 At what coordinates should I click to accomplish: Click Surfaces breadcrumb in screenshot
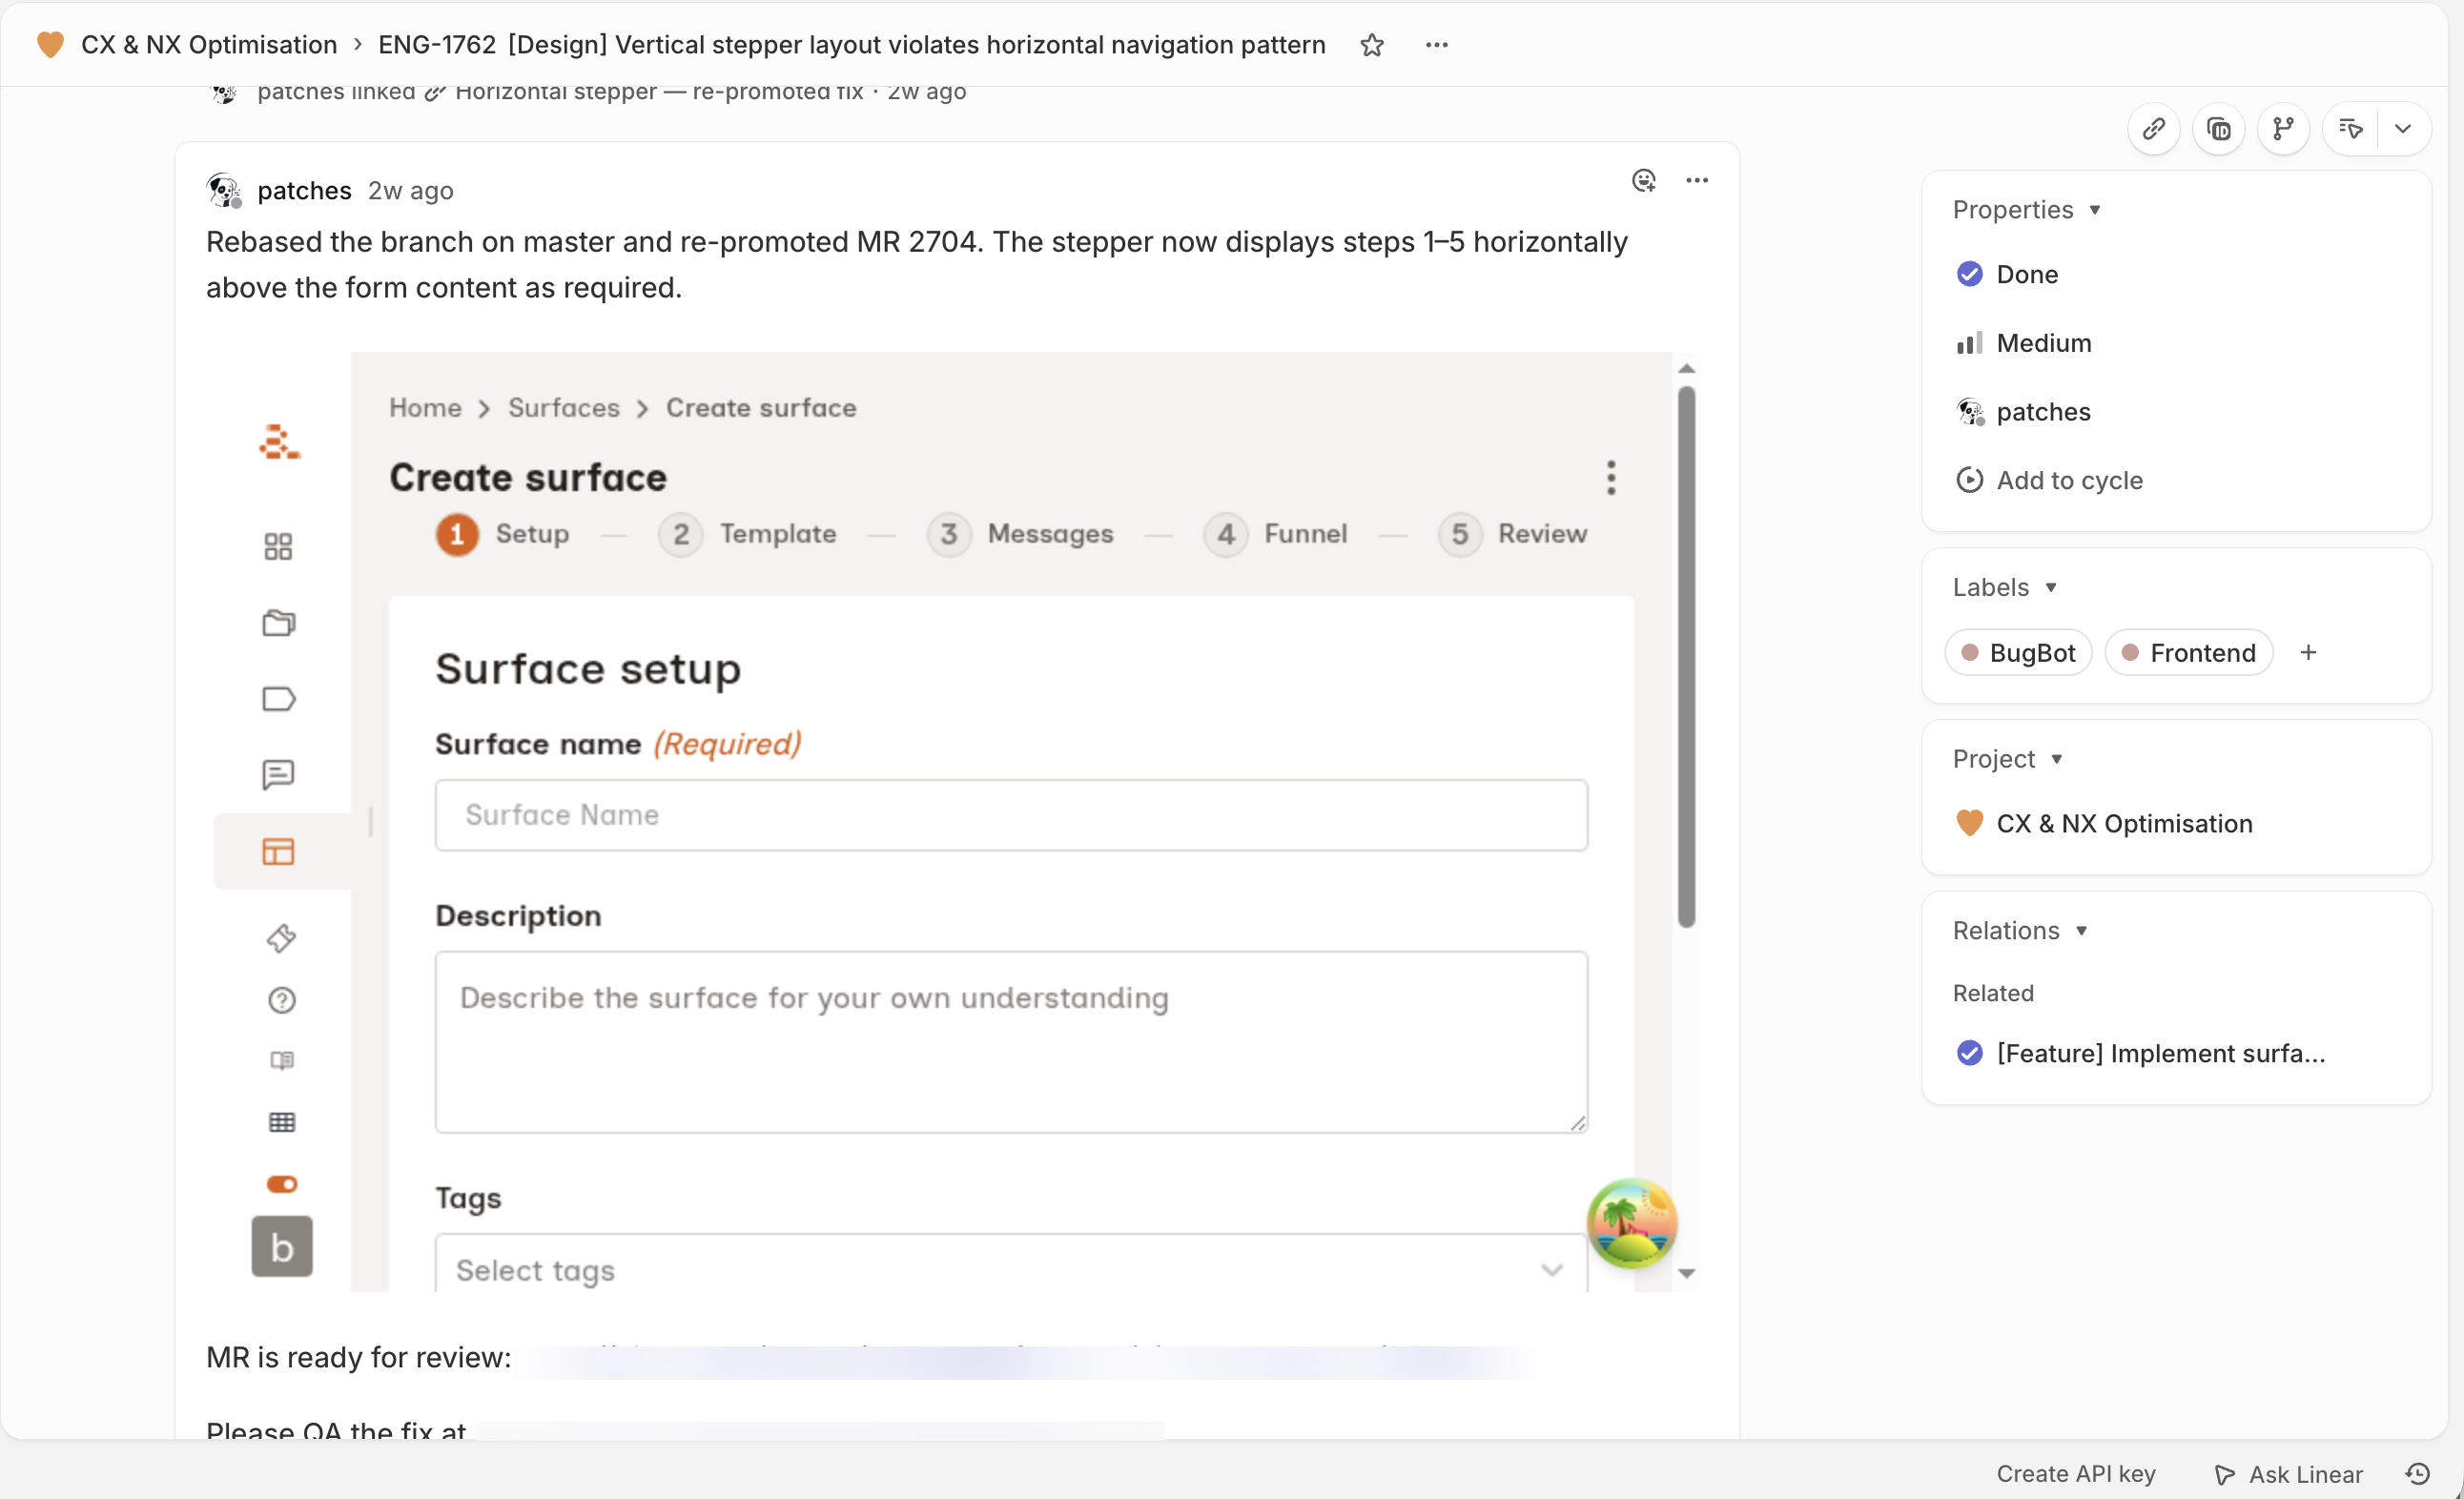tap(564, 408)
